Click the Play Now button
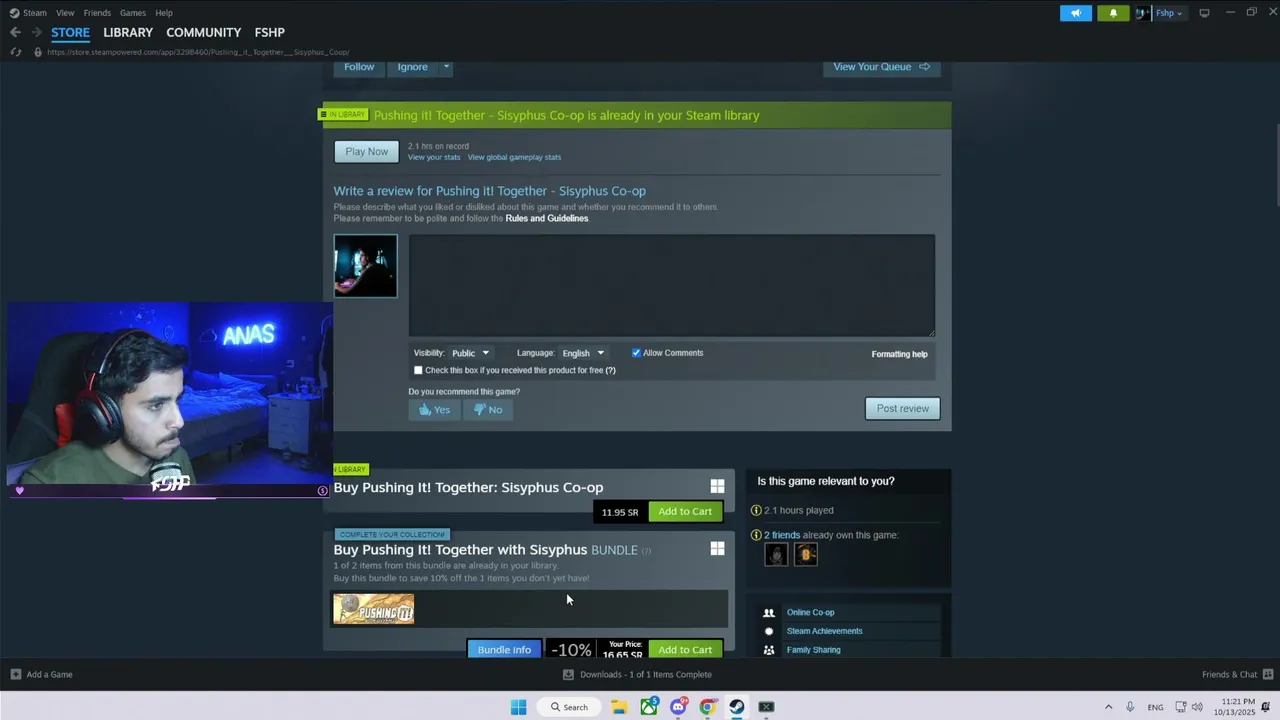This screenshot has width=1280, height=720. tap(366, 151)
